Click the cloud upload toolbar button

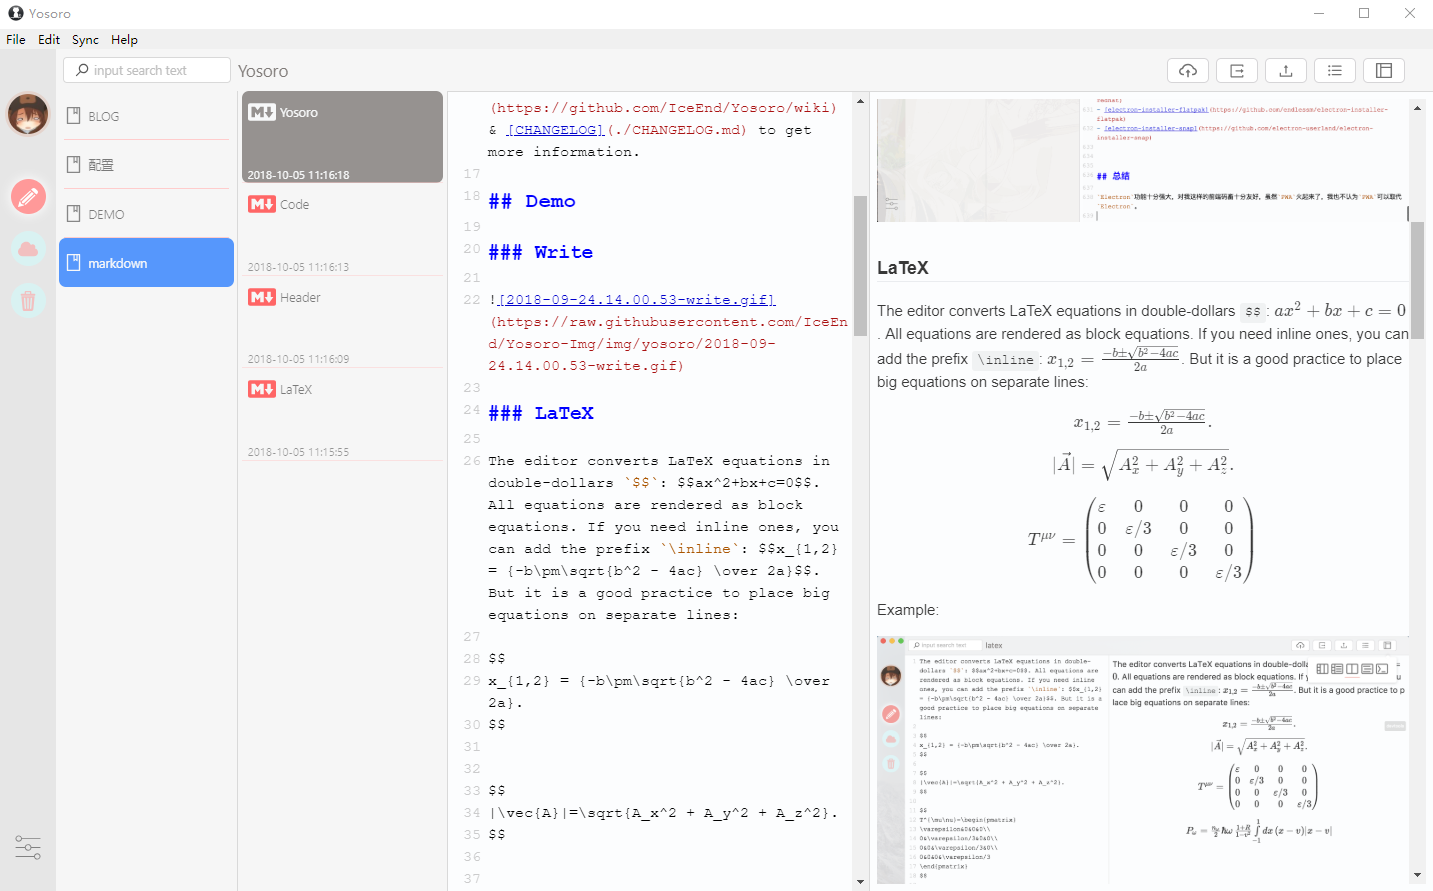pyautogui.click(x=1188, y=70)
